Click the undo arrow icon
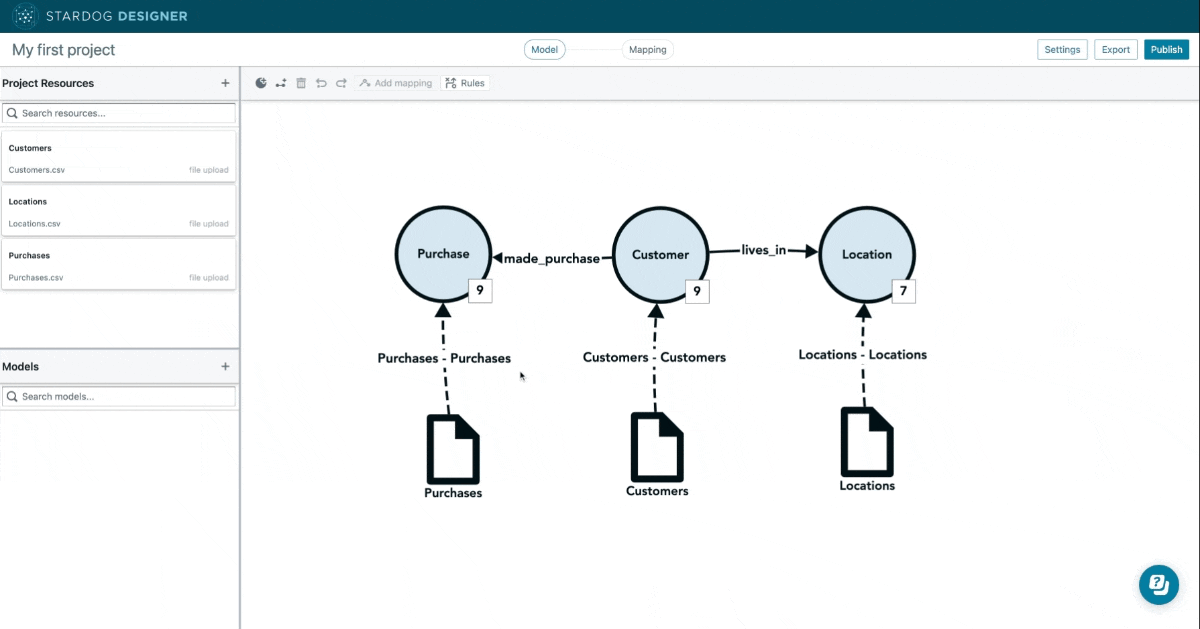Screen dimensions: 1200x629 pos(321,83)
